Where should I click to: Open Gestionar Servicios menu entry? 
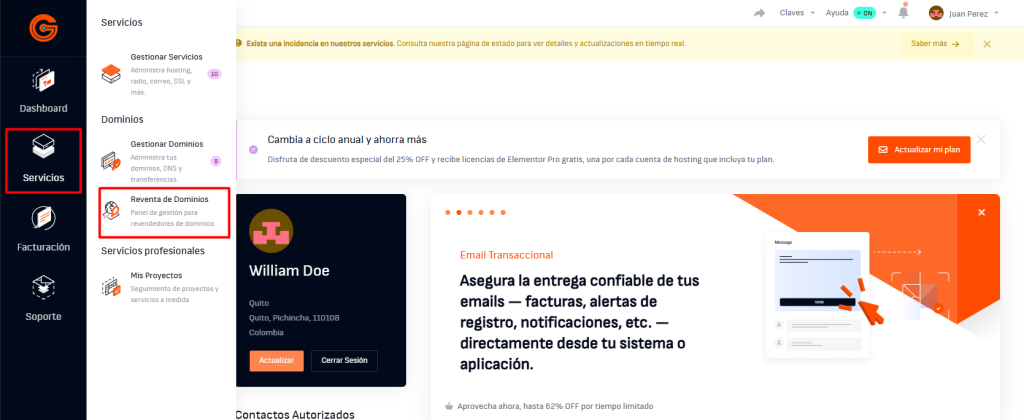(x=165, y=57)
